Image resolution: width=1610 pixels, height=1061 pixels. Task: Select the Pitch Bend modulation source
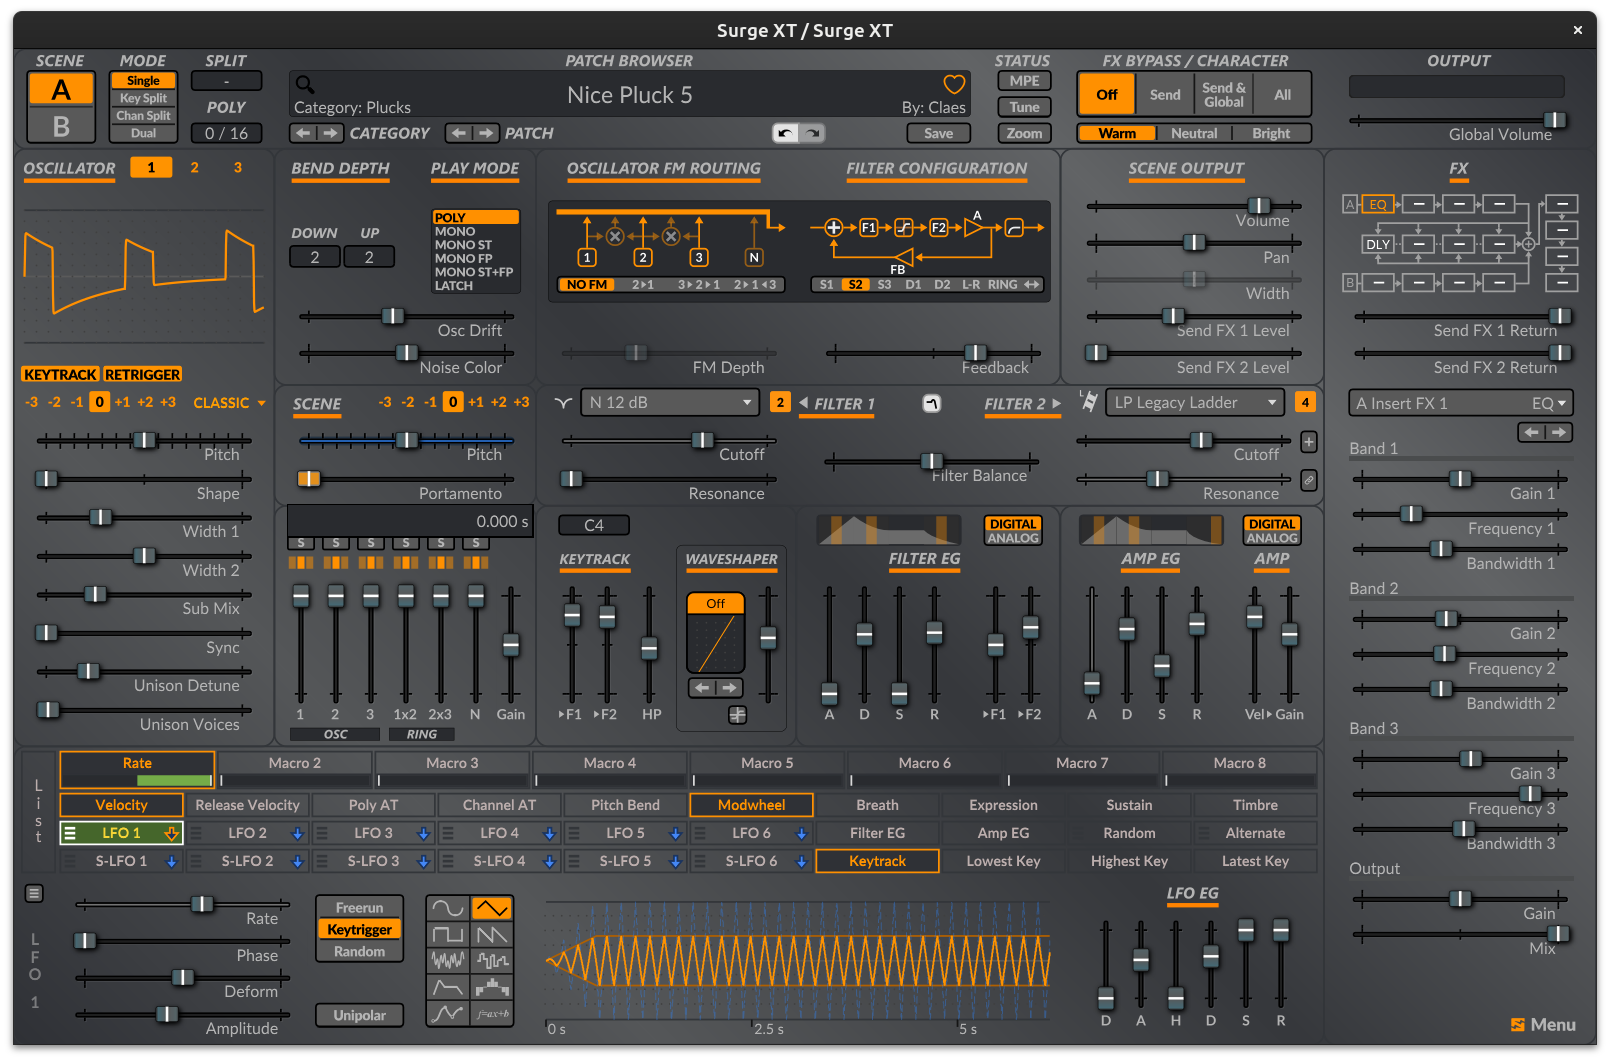625,805
